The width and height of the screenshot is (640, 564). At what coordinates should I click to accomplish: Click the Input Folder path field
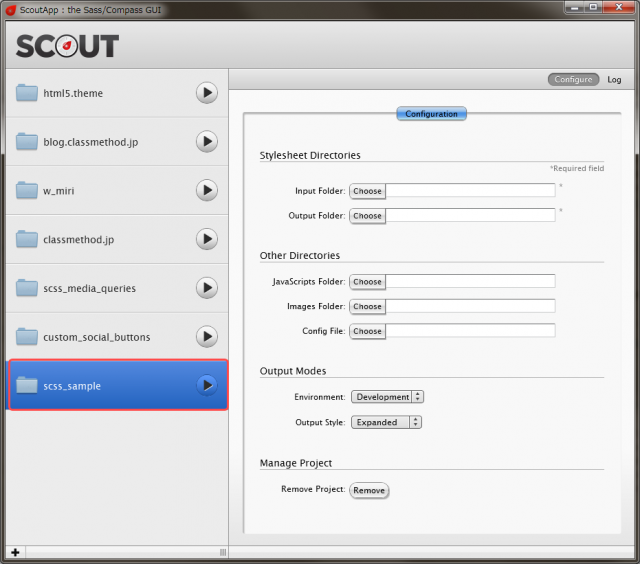click(x=470, y=191)
